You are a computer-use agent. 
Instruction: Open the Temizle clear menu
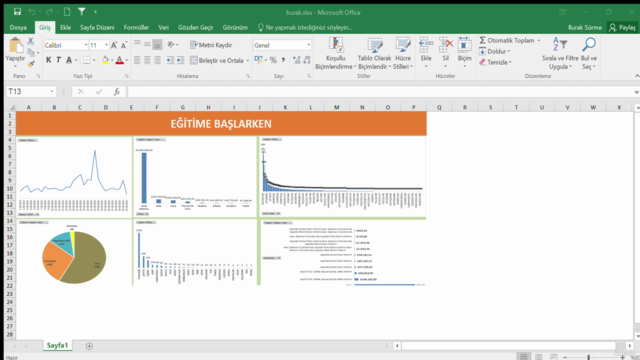[x=496, y=62]
